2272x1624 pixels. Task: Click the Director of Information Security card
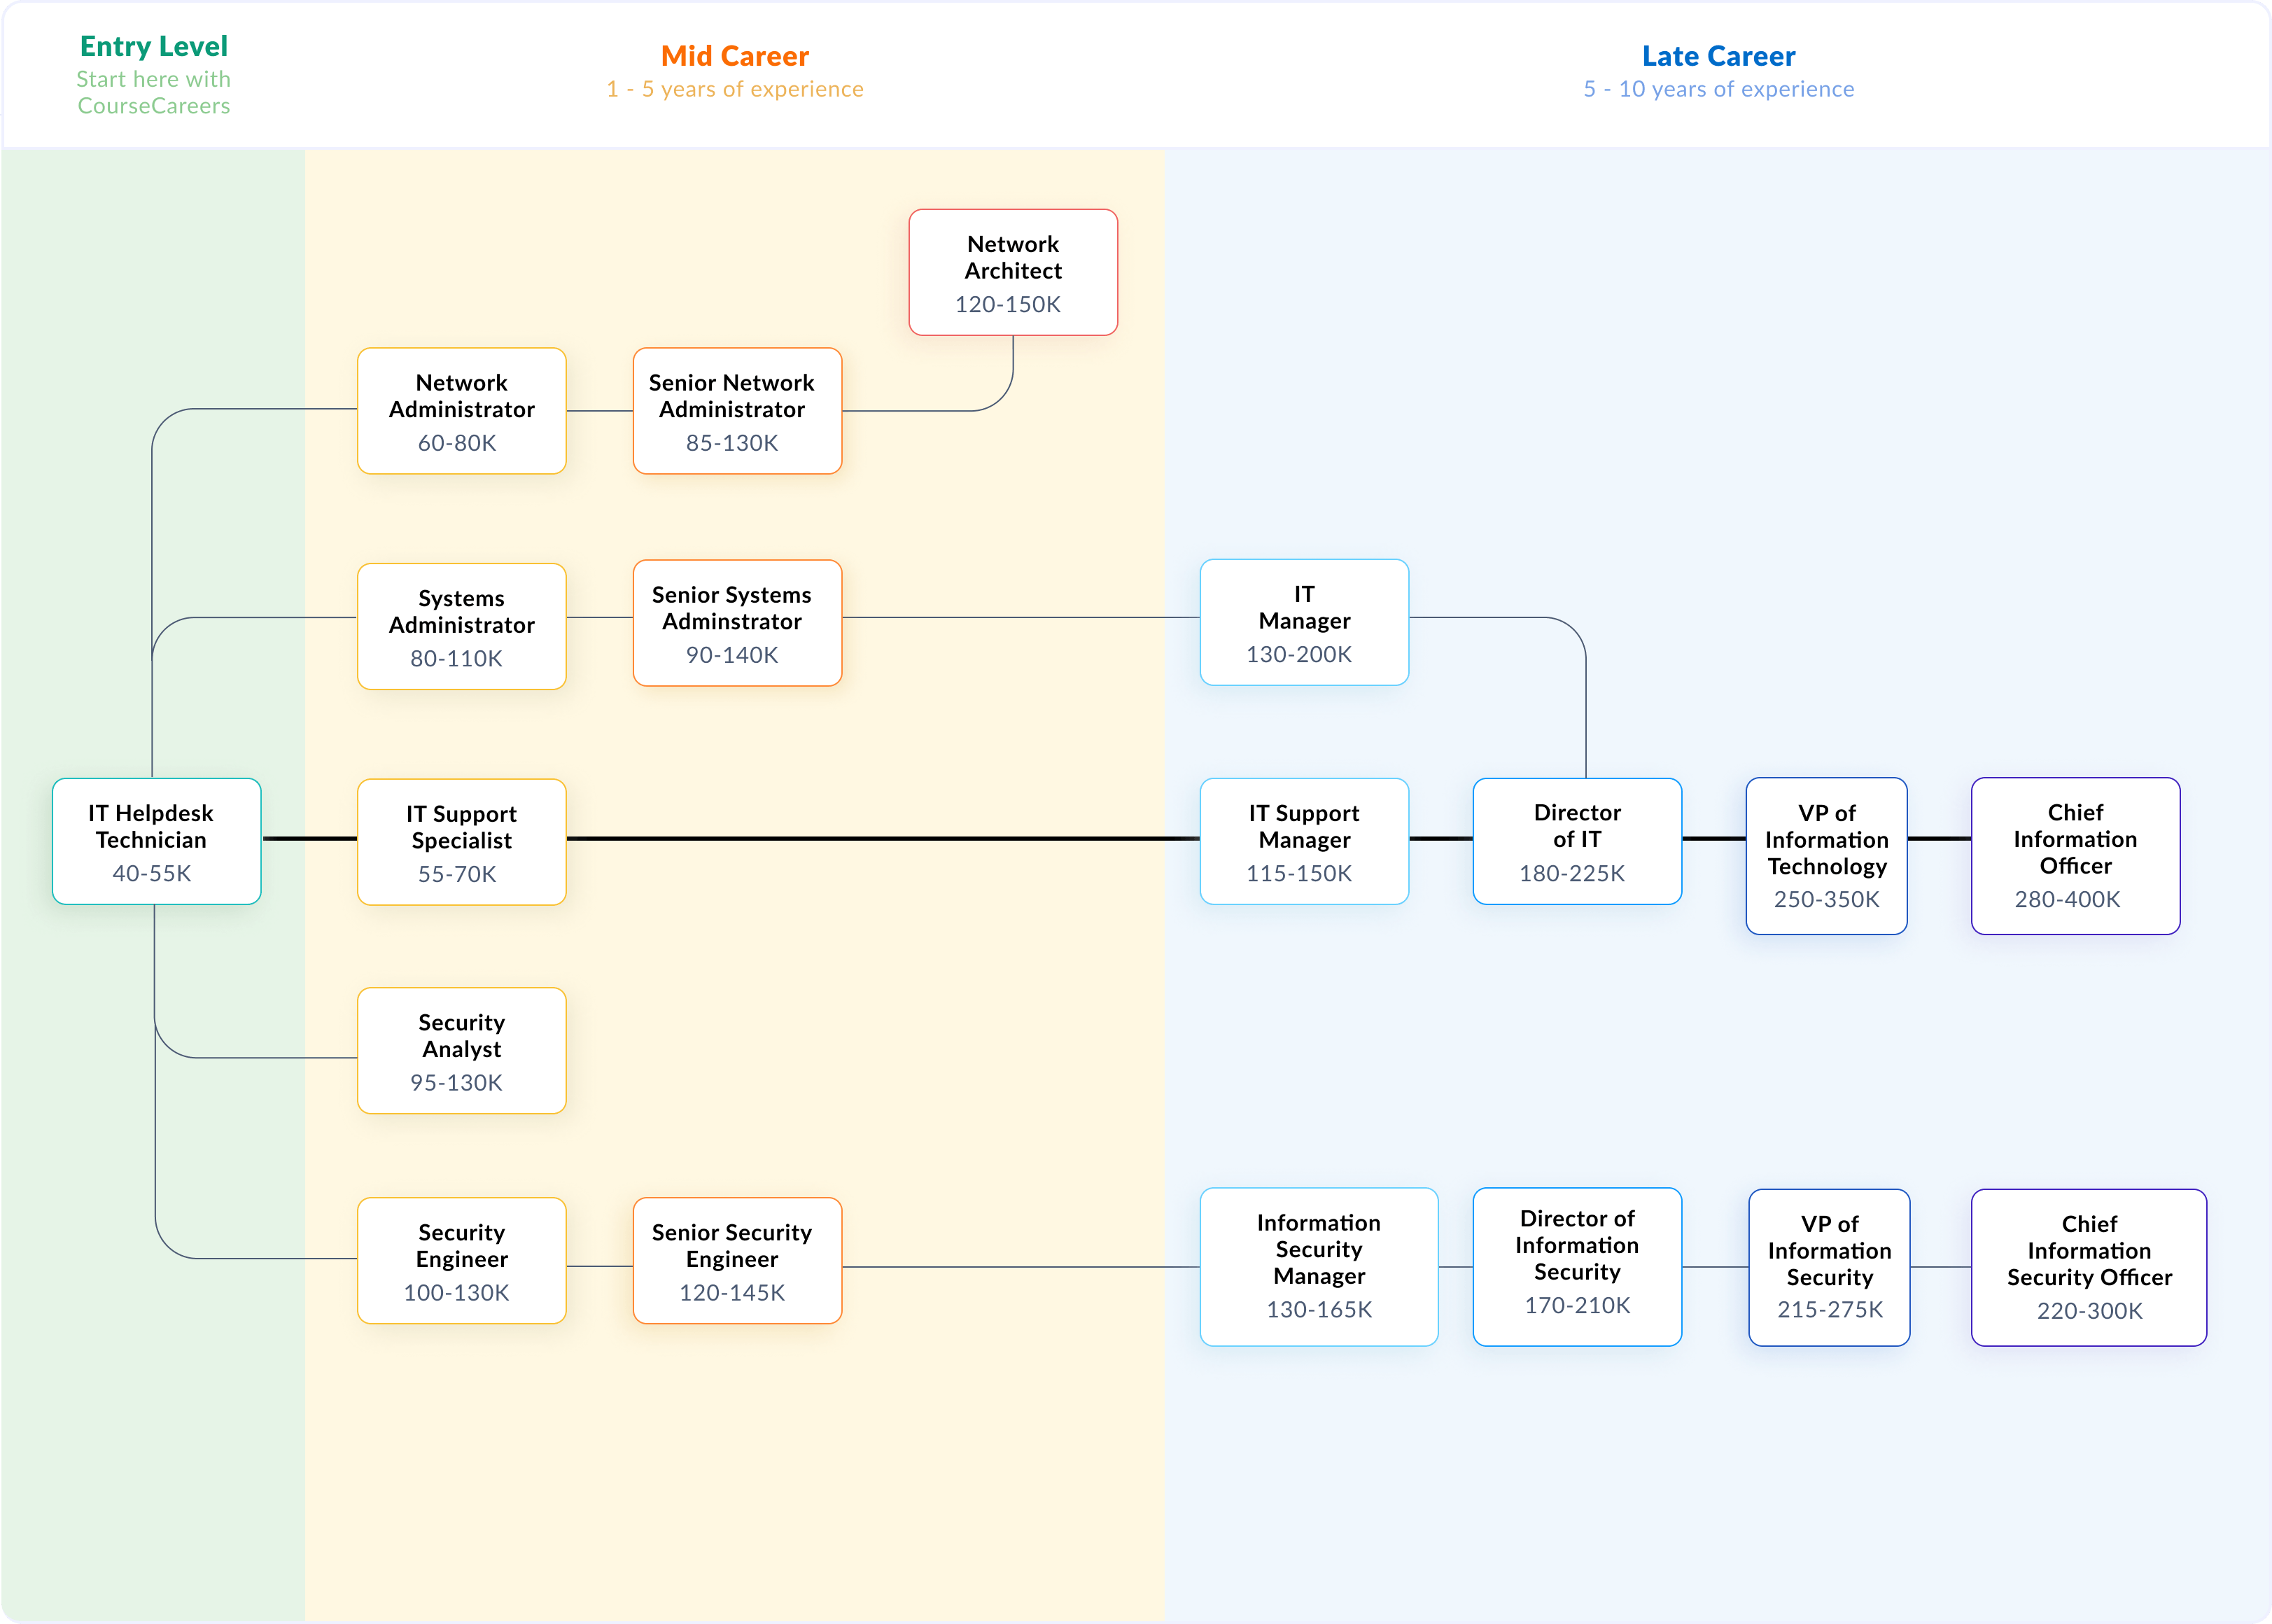[x=1577, y=1267]
